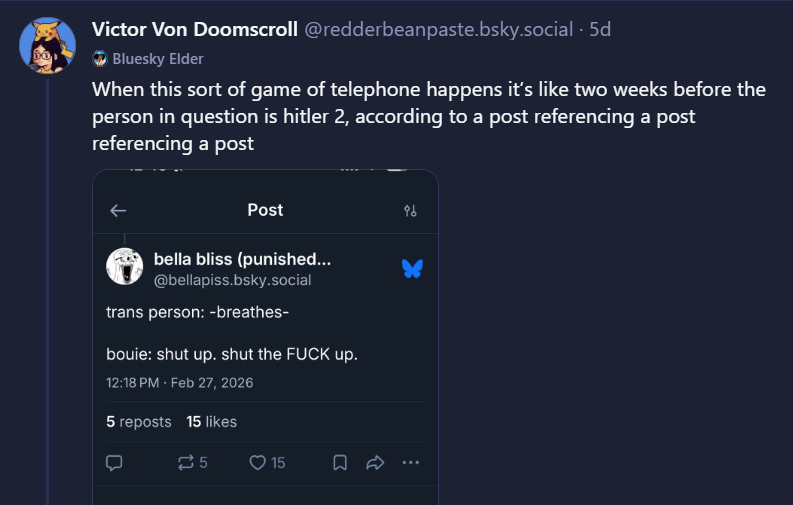This screenshot has height=505, width=793.
Task: Reply via the speech bubble icon
Action: click(x=114, y=463)
